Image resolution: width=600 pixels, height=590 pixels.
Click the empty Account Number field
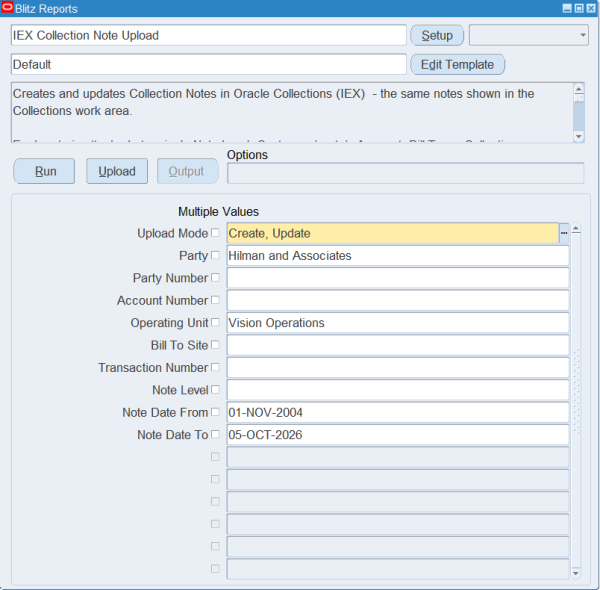click(398, 300)
